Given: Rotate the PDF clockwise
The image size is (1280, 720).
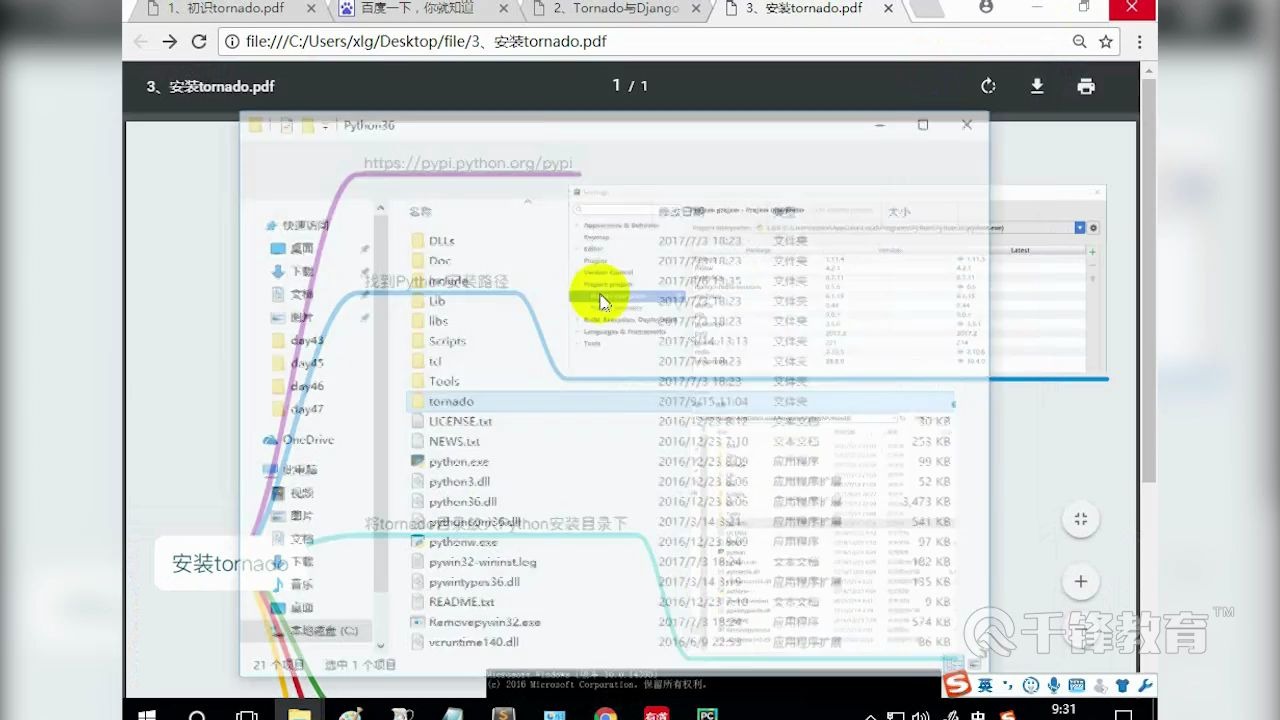Looking at the screenshot, I should (988, 86).
